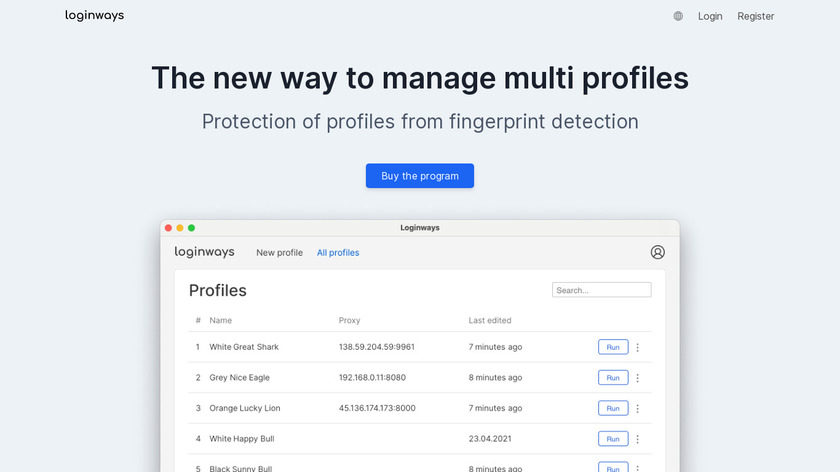Open the user account icon in Loginways app
Screen dimensions: 840x472
[657, 252]
